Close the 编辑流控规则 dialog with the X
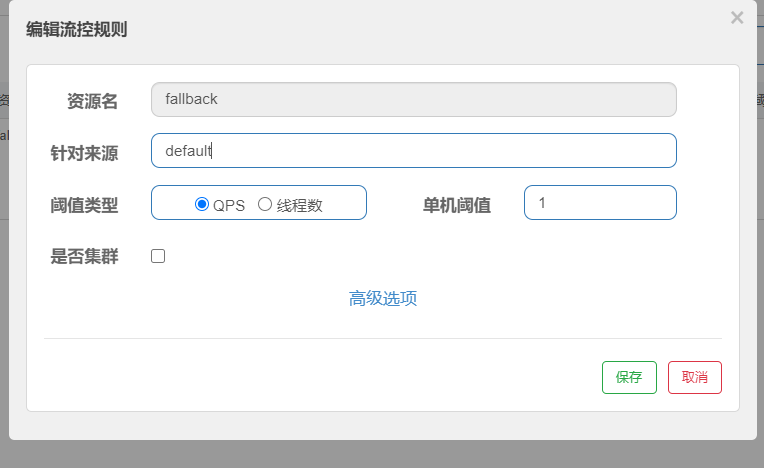This screenshot has height=468, width=764. (737, 18)
